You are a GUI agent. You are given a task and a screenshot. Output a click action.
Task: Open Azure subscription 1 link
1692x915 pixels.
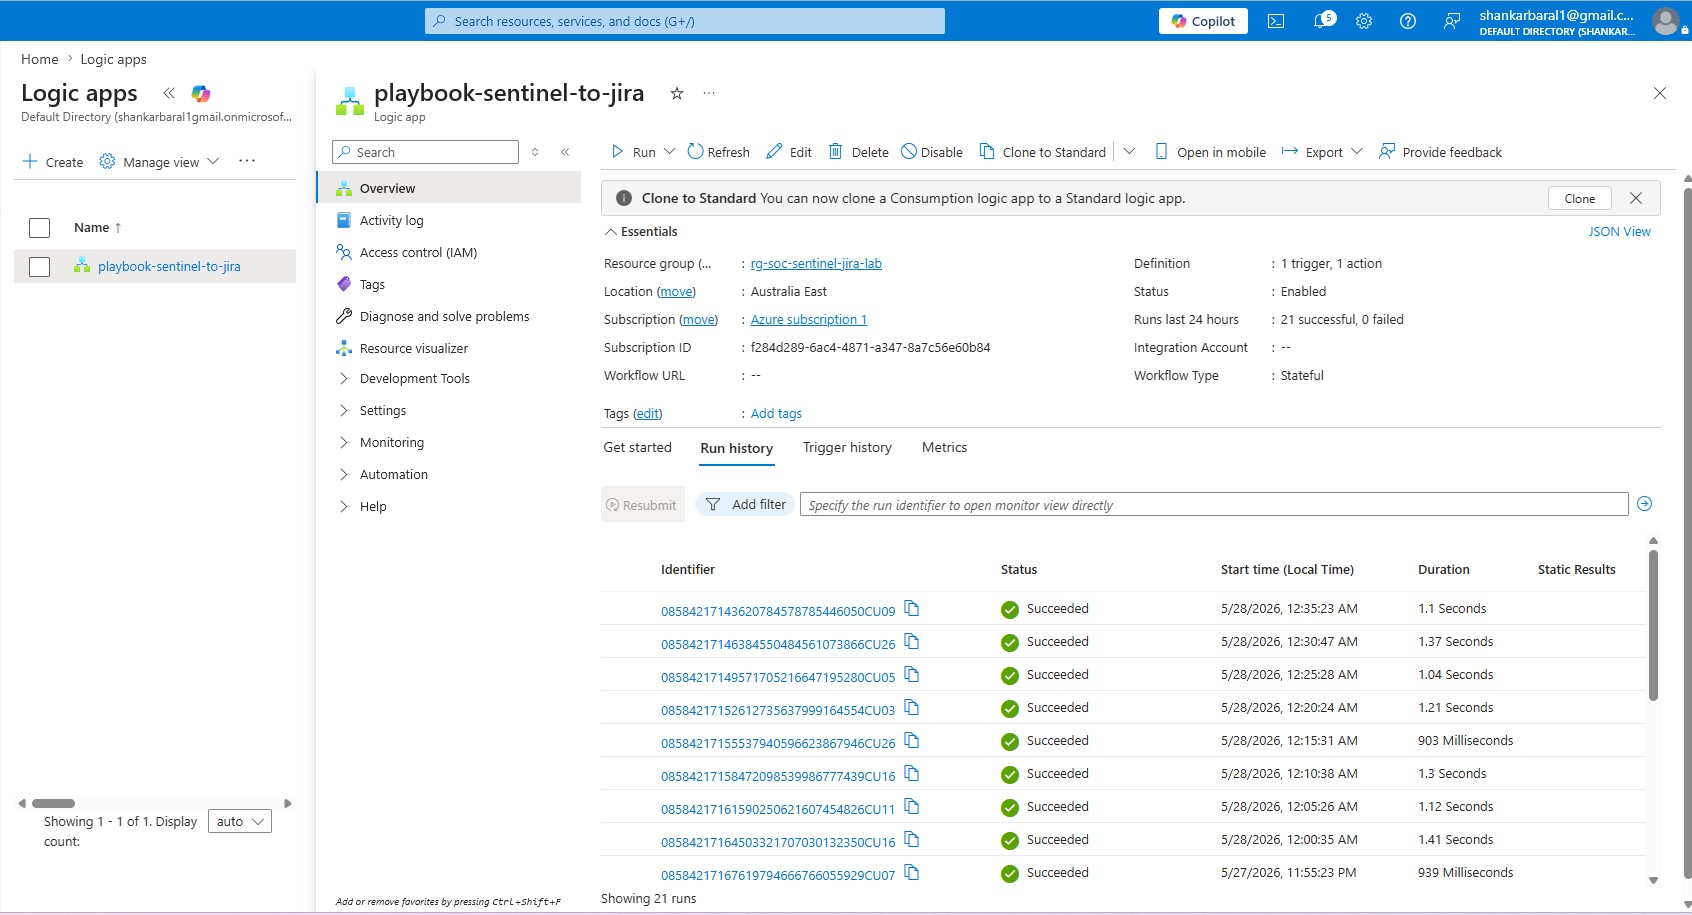[809, 319]
